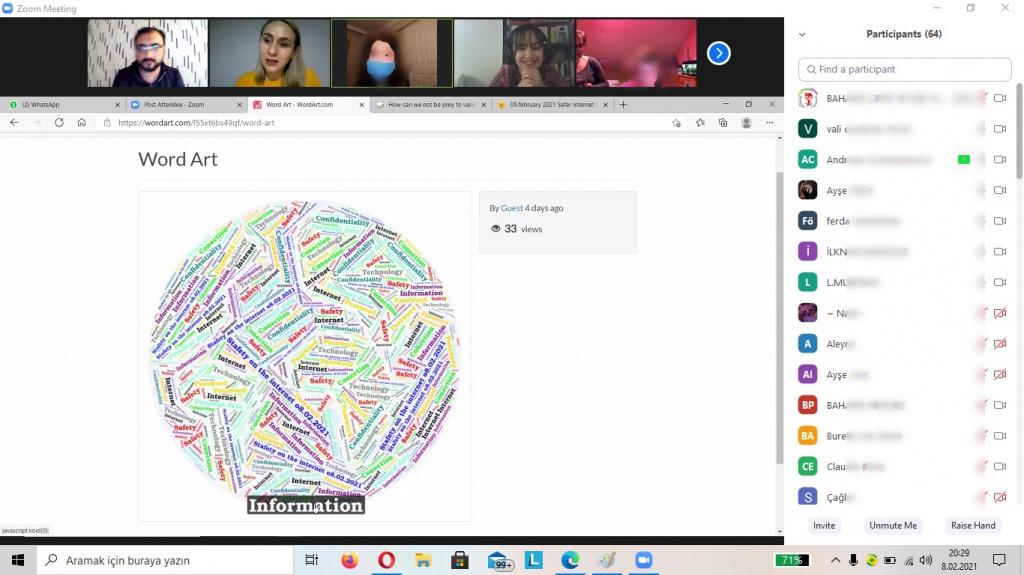The width and height of the screenshot is (1024, 575).
Task: Open the browser profile avatar
Action: 746,123
